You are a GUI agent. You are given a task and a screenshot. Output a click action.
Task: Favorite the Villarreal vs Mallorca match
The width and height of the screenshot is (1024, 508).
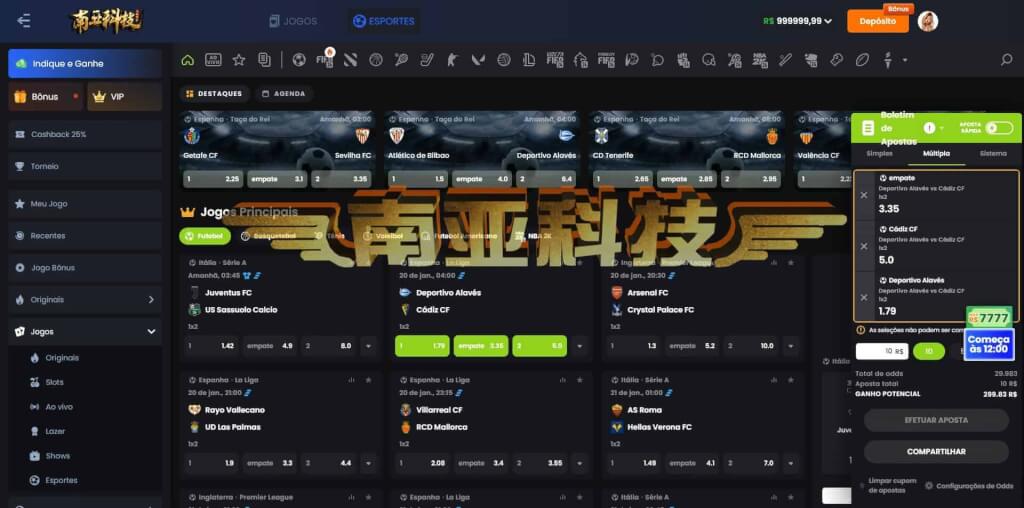pyautogui.click(x=580, y=380)
